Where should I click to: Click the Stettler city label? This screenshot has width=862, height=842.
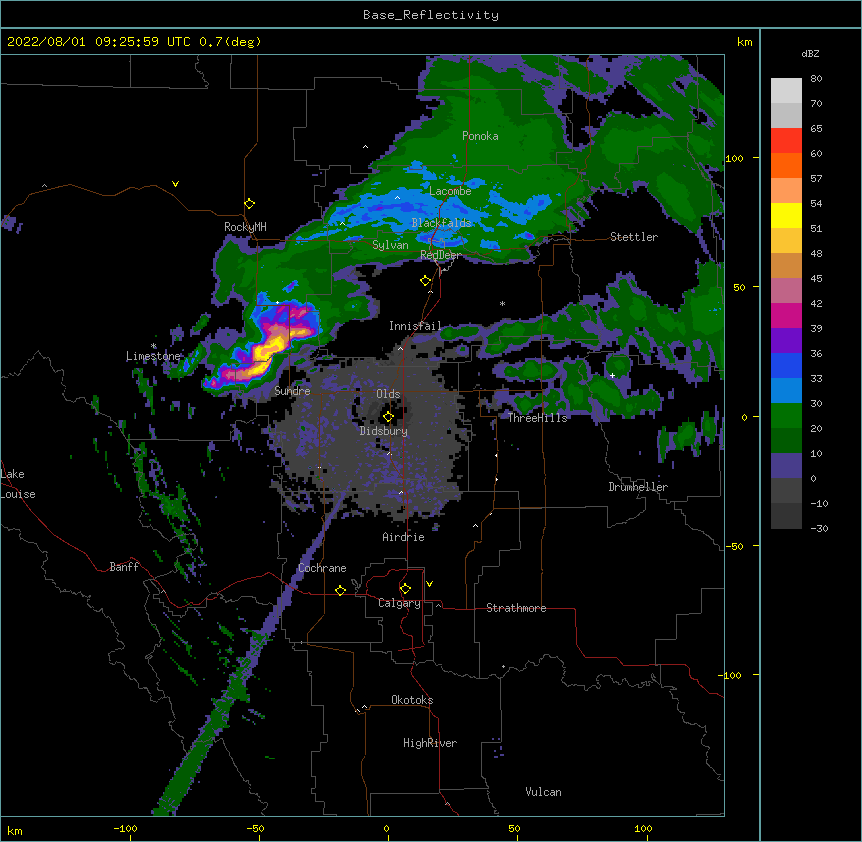pos(634,237)
